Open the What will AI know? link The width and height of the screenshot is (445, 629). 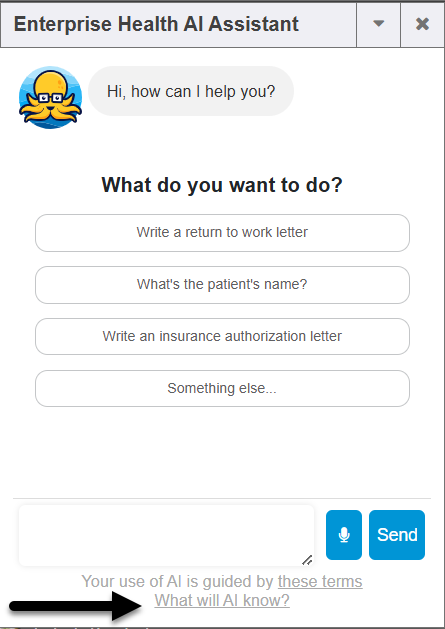pos(222,601)
